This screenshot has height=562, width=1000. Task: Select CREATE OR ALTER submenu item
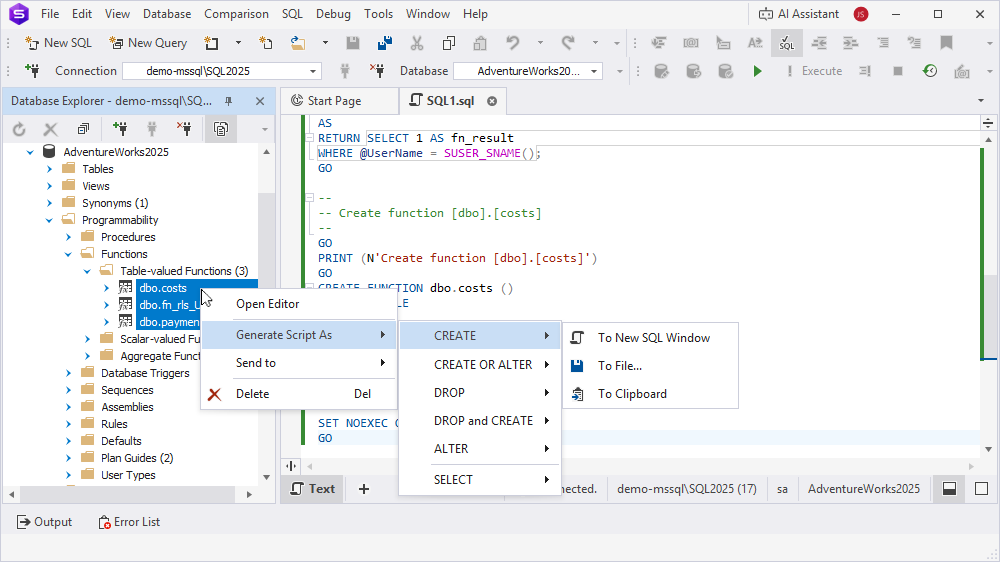[x=480, y=364]
